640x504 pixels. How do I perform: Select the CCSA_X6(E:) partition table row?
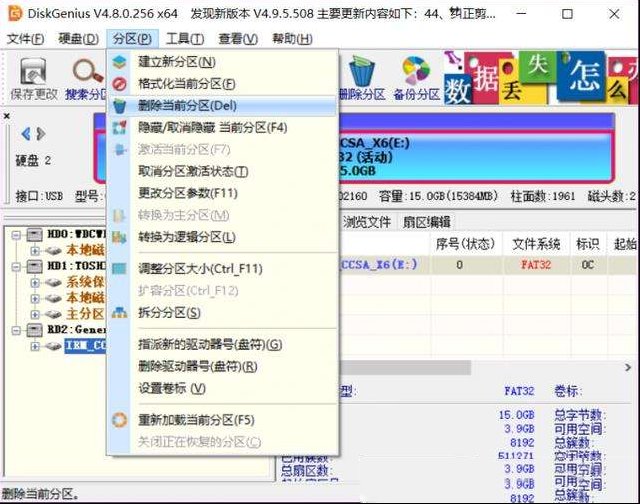click(x=489, y=265)
